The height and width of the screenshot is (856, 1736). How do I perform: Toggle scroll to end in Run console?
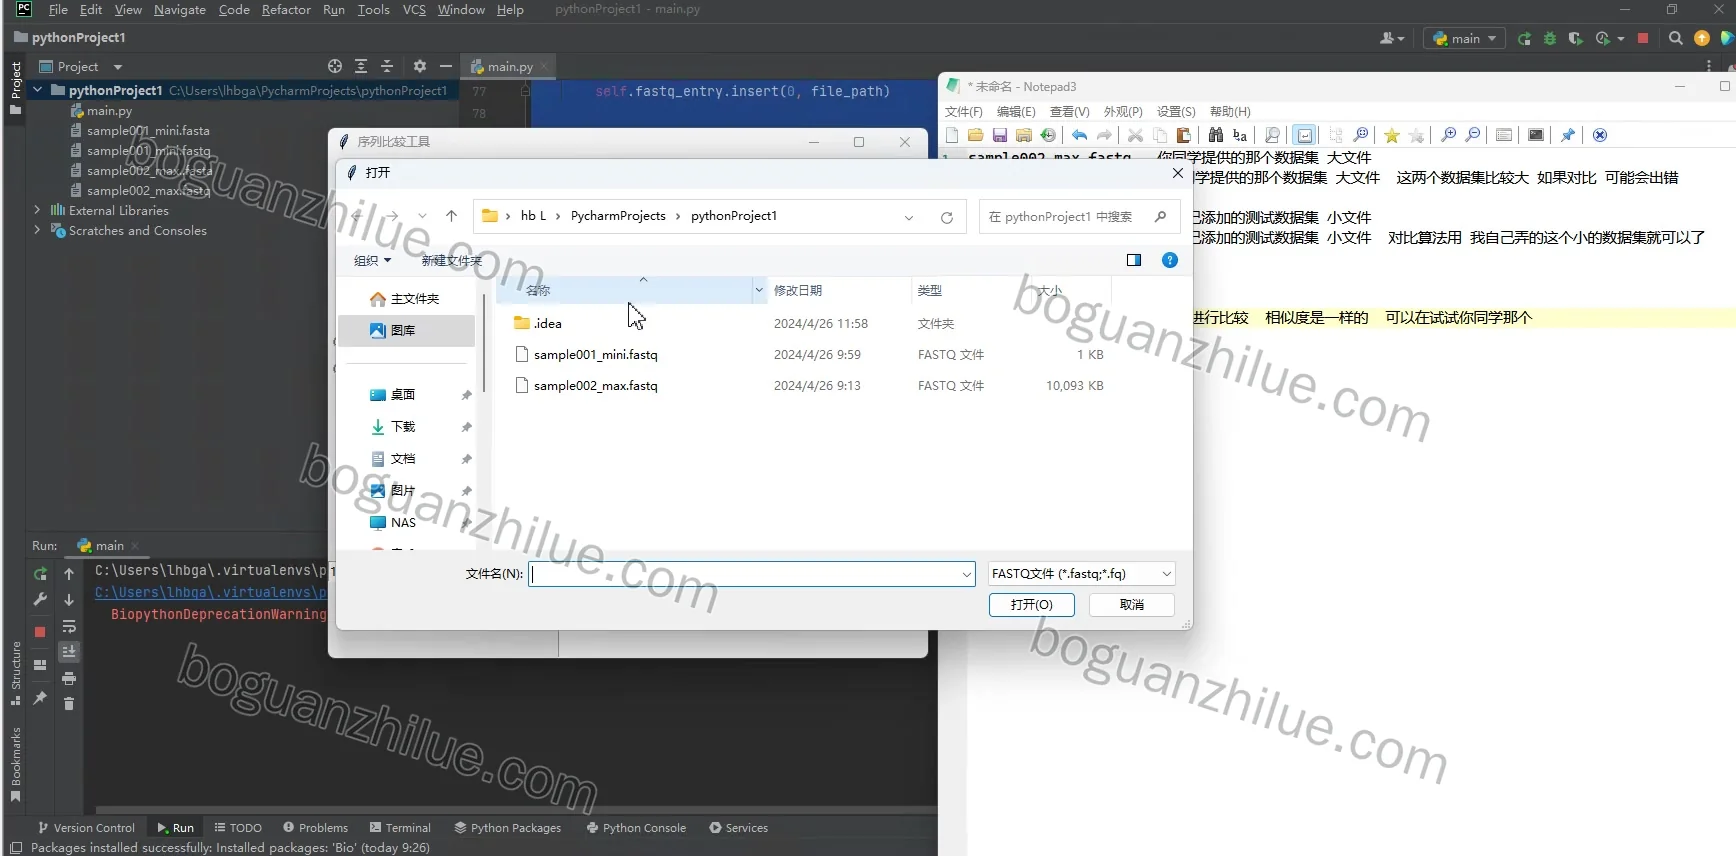(69, 651)
